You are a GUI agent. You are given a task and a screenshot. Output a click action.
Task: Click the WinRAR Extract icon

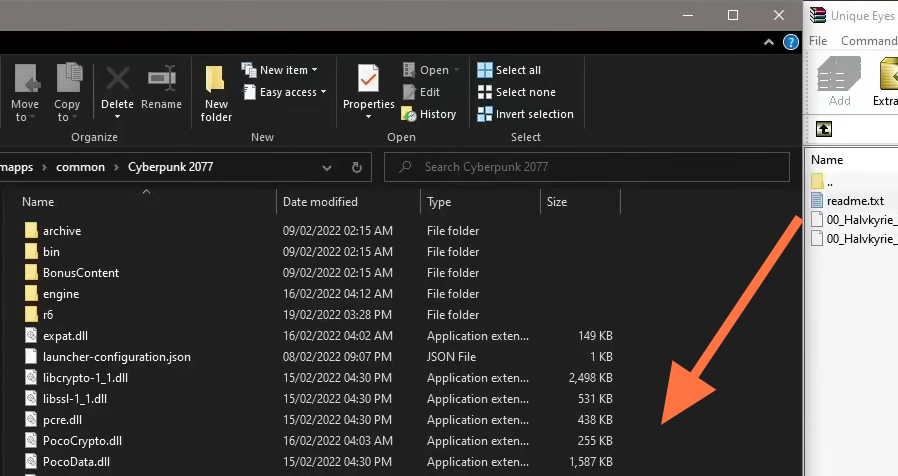(889, 74)
